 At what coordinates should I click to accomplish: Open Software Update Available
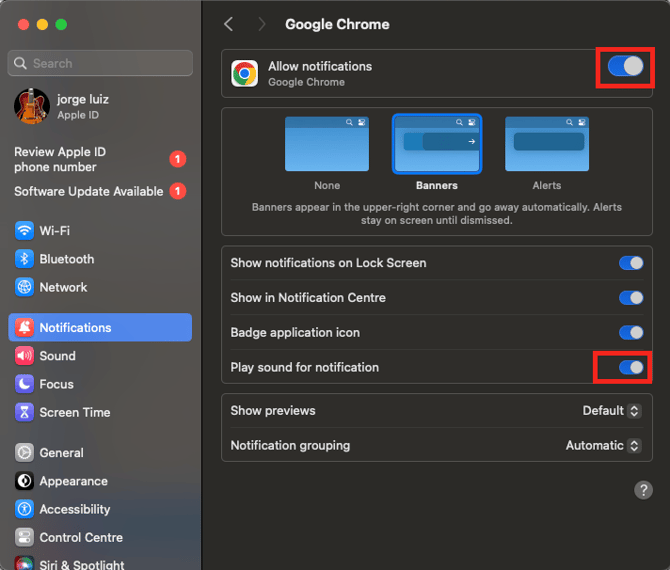coord(100,191)
